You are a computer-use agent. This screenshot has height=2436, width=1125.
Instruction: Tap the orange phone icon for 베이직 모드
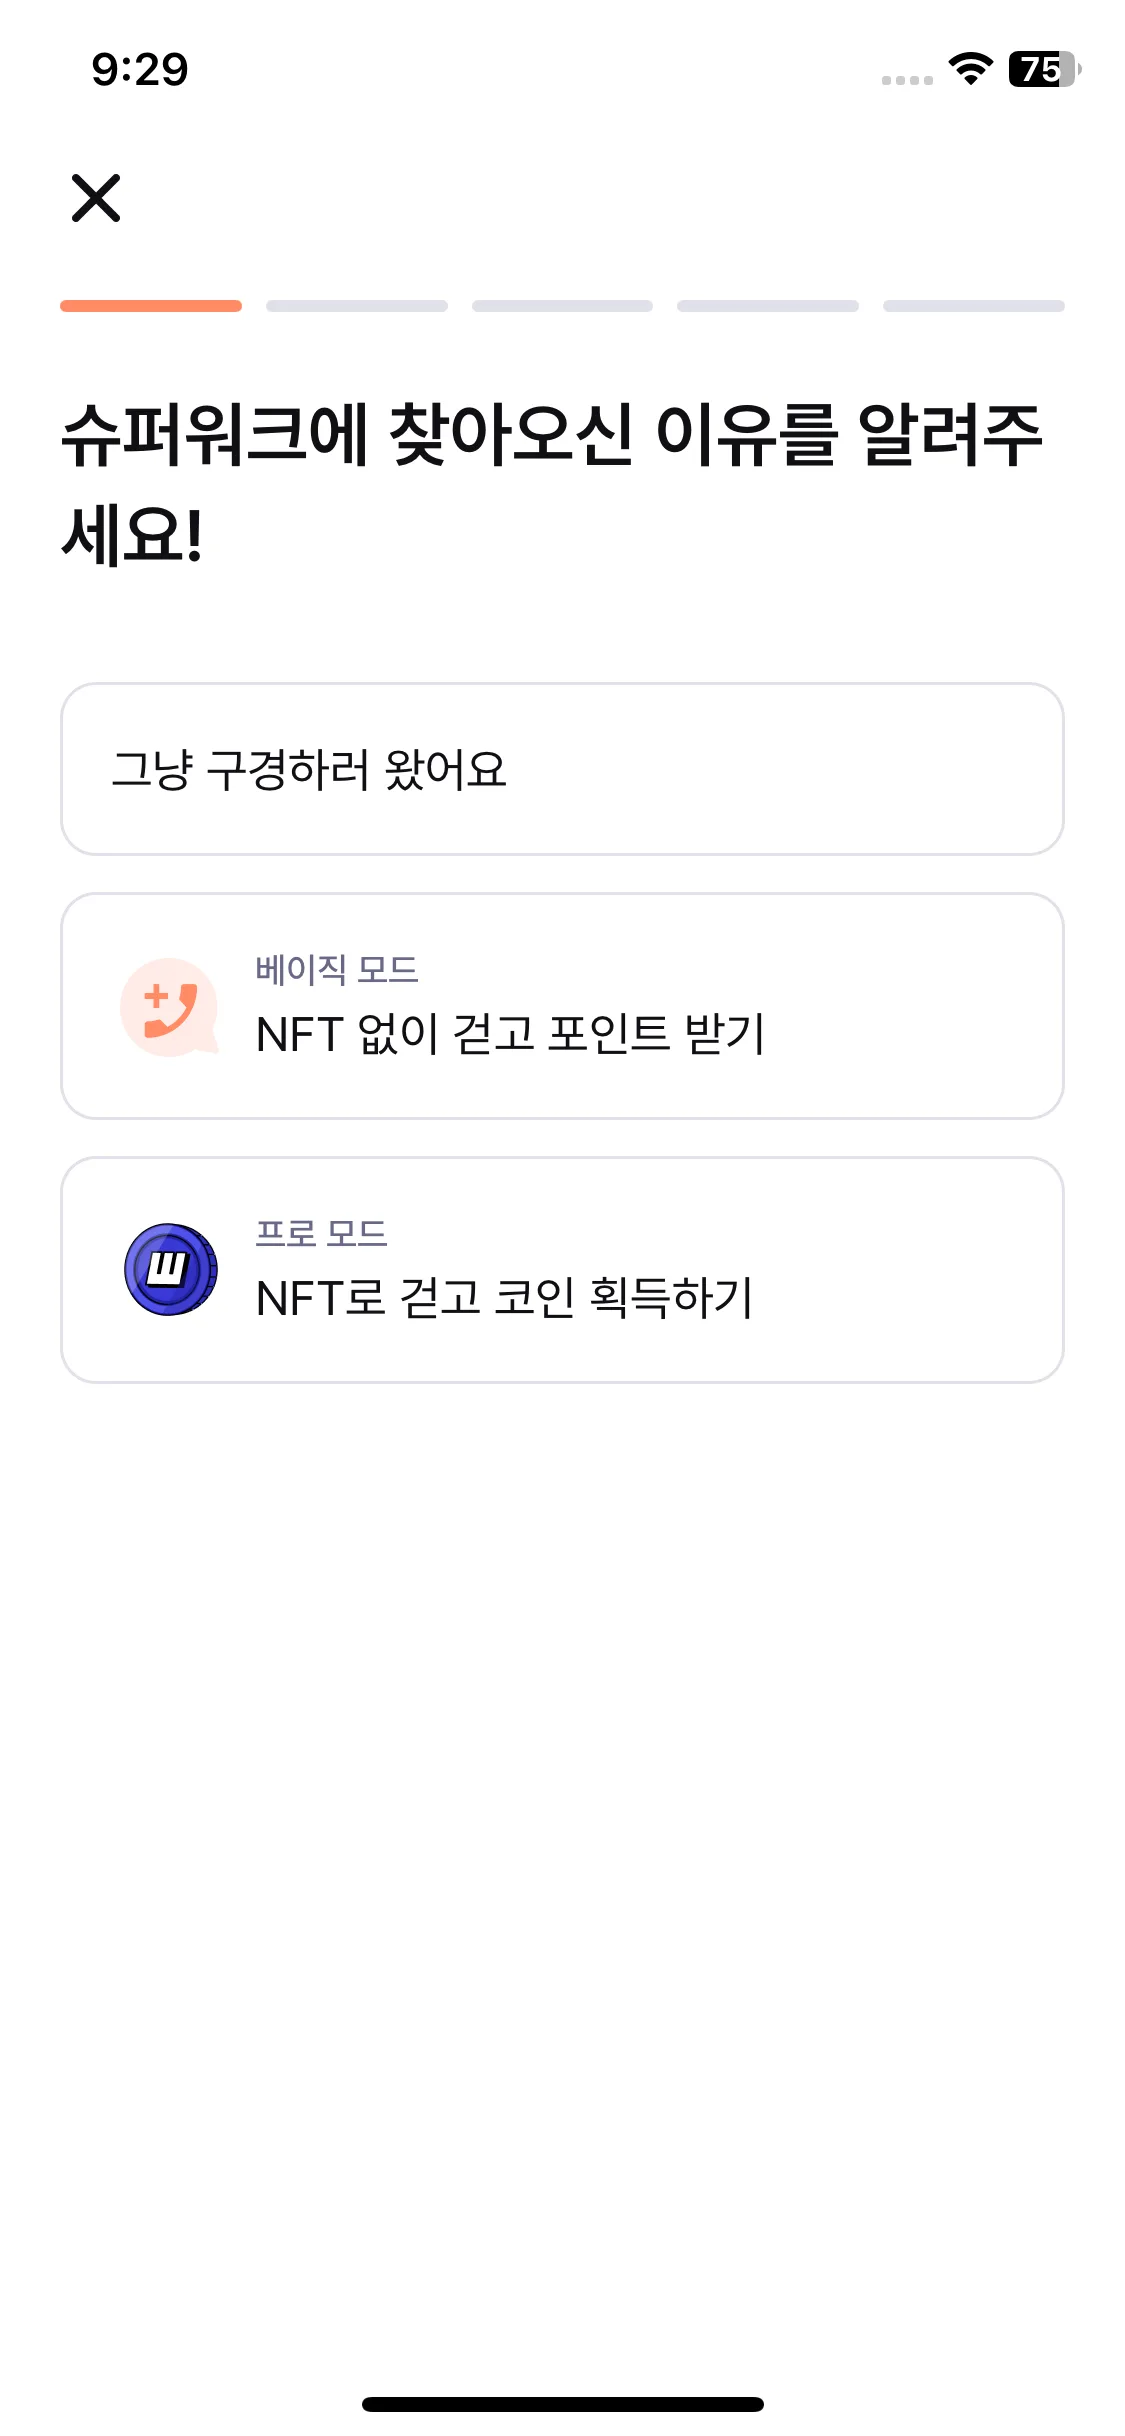point(169,1007)
